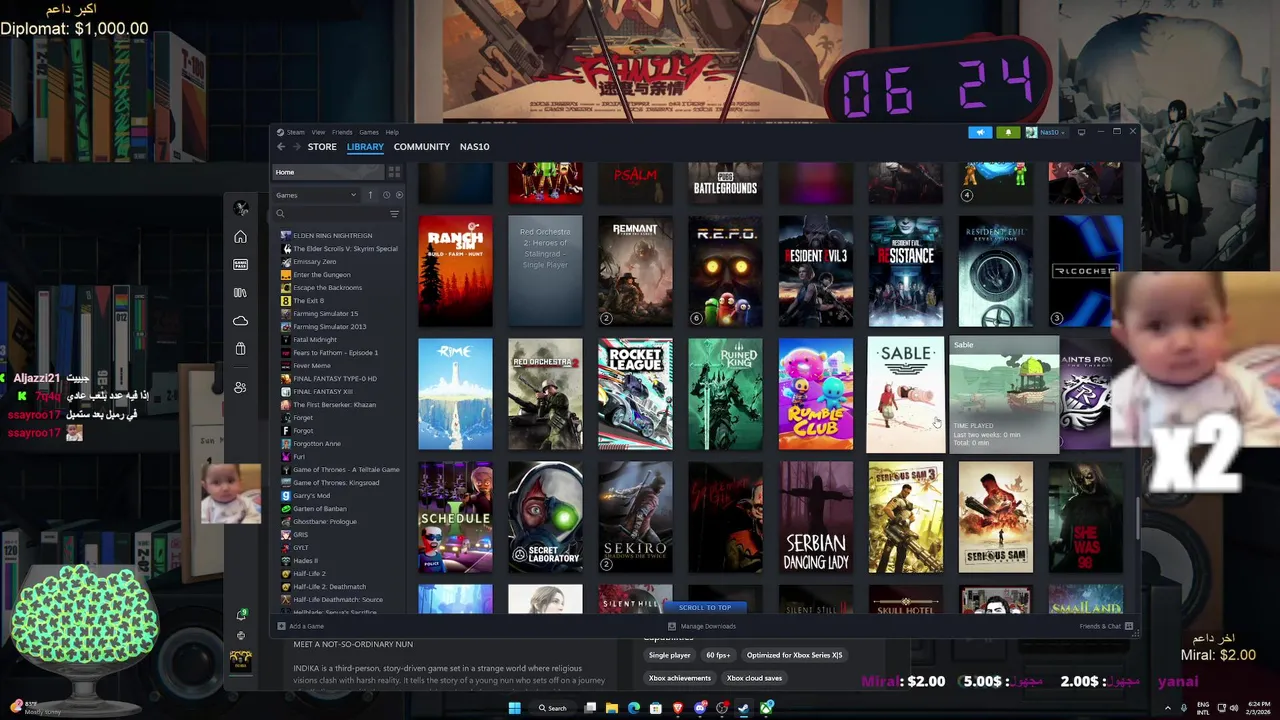Image resolution: width=1280 pixels, height=720 pixels.
Task: Select Garry's Mod in game list
Action: pyautogui.click(x=311, y=496)
